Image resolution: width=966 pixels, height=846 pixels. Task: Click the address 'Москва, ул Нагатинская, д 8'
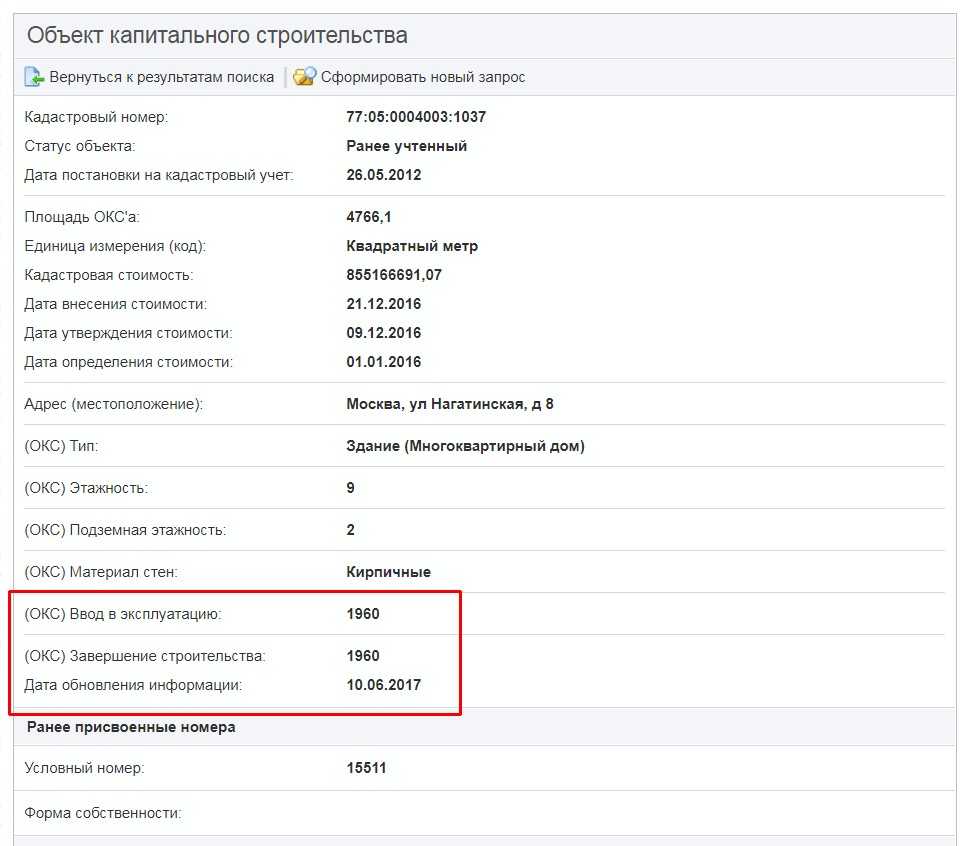coord(450,404)
